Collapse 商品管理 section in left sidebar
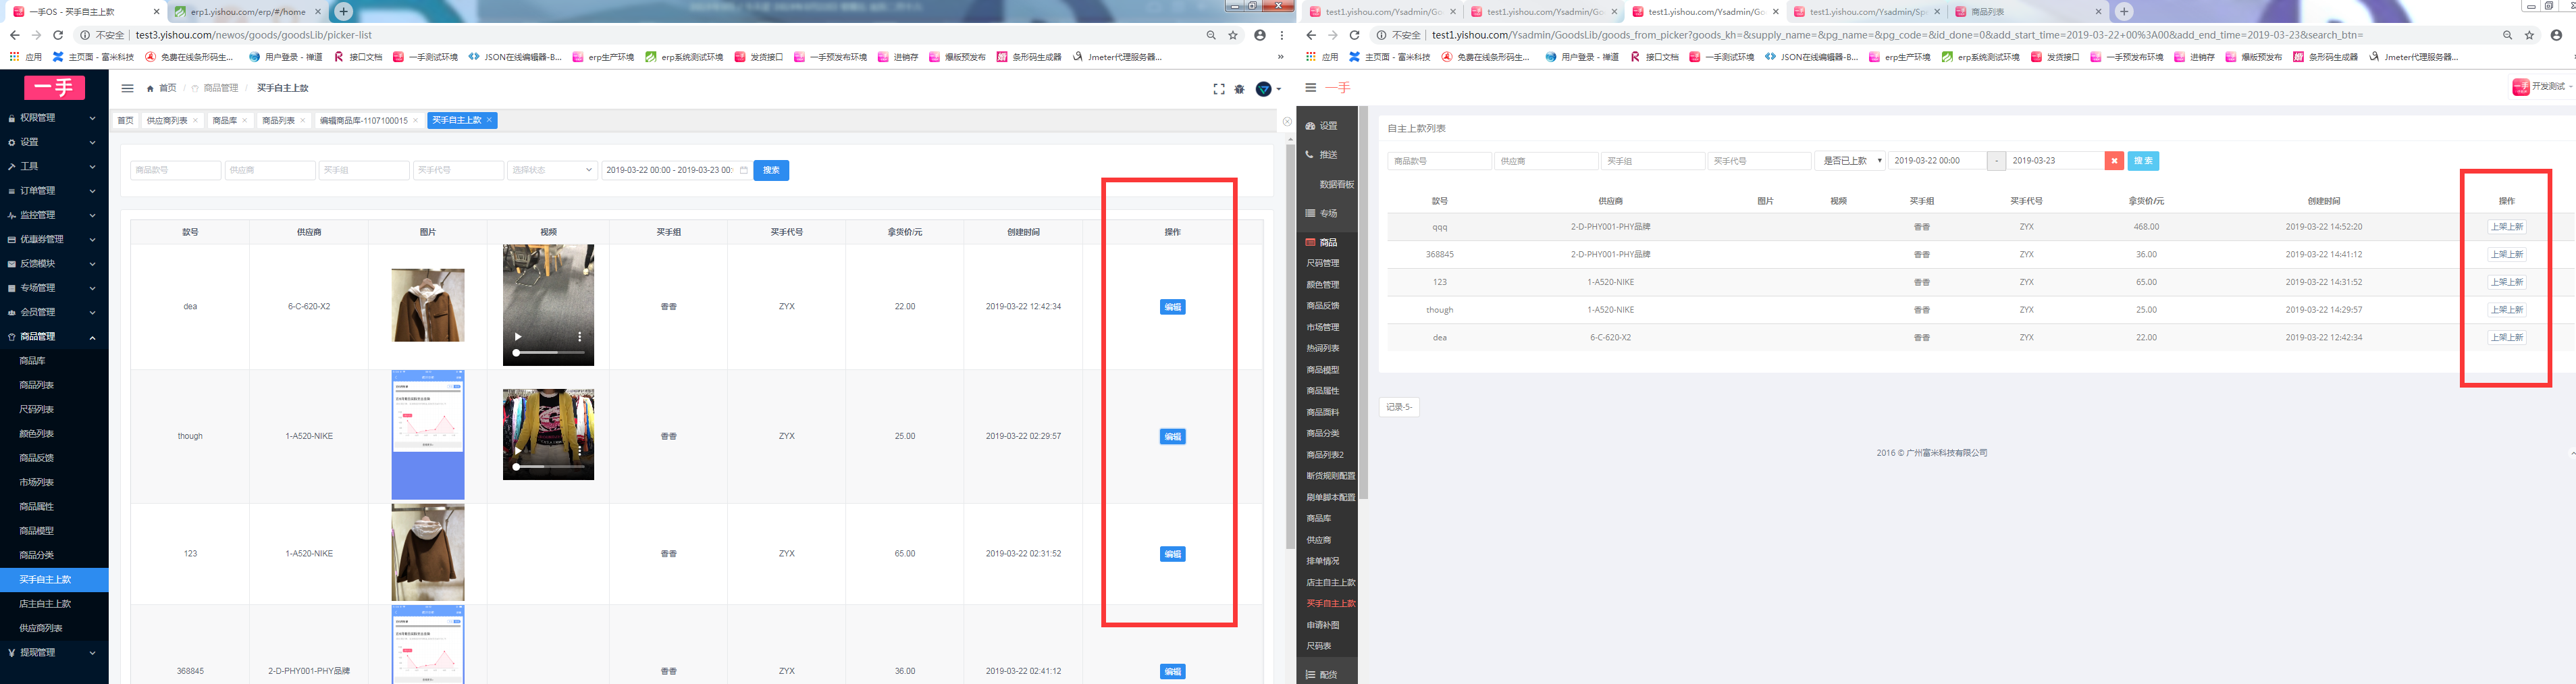The height and width of the screenshot is (684, 2576). (x=54, y=337)
